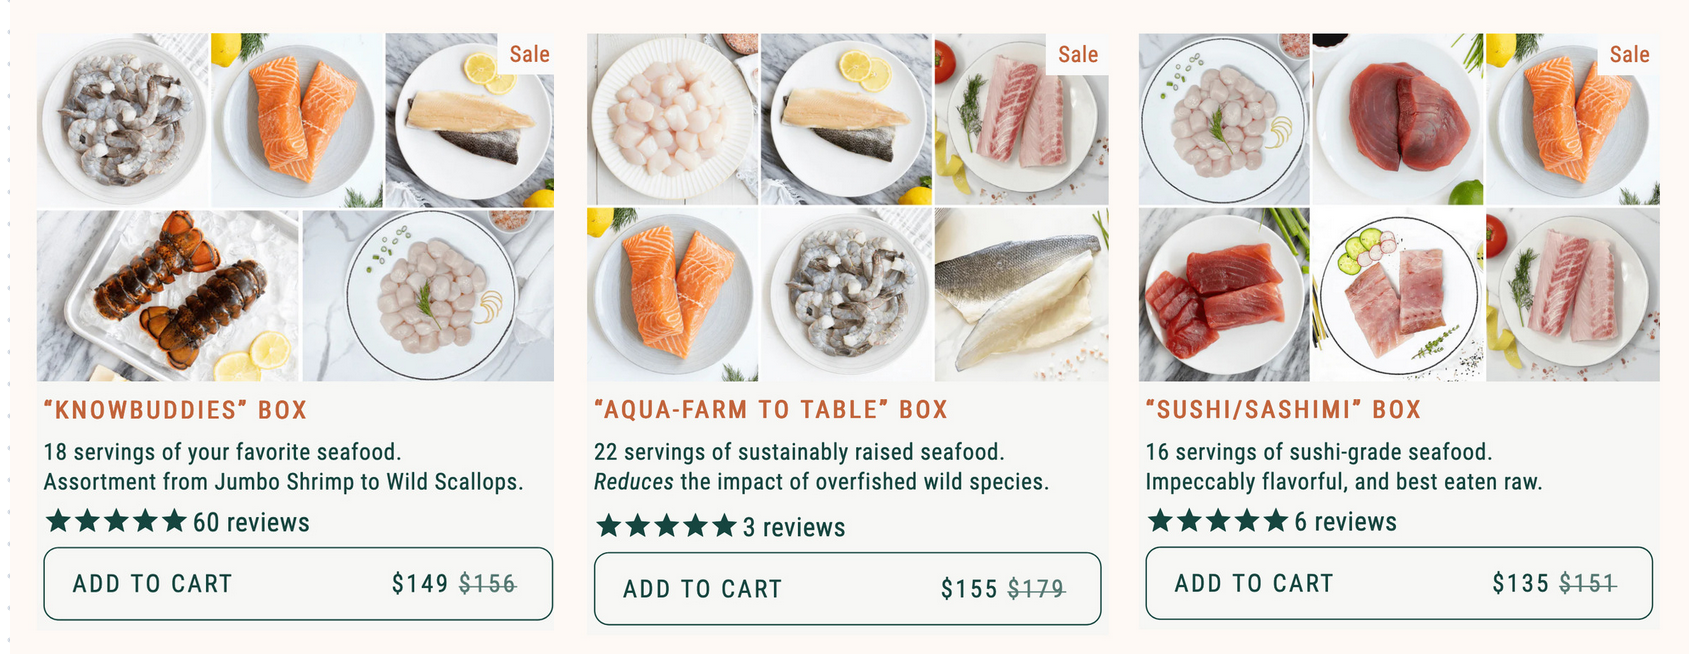The image size is (1689, 654).
Task: Add Knowbuddies Box to cart
Action: pos(298,584)
